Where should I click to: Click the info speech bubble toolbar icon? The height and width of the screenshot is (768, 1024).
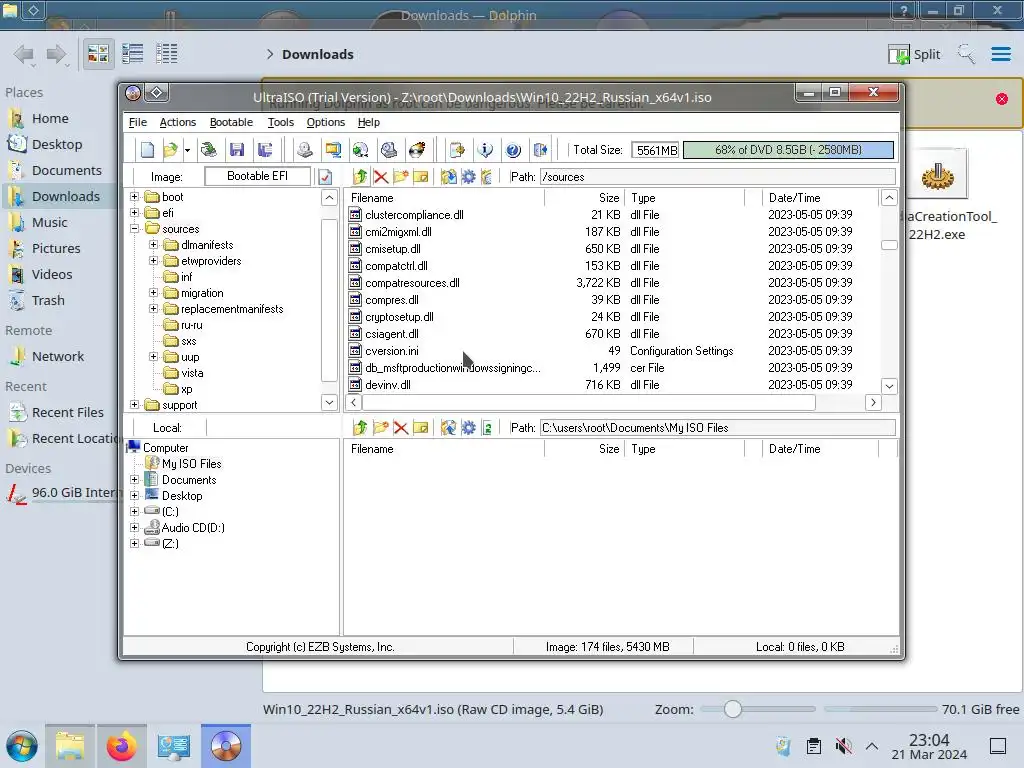485,150
